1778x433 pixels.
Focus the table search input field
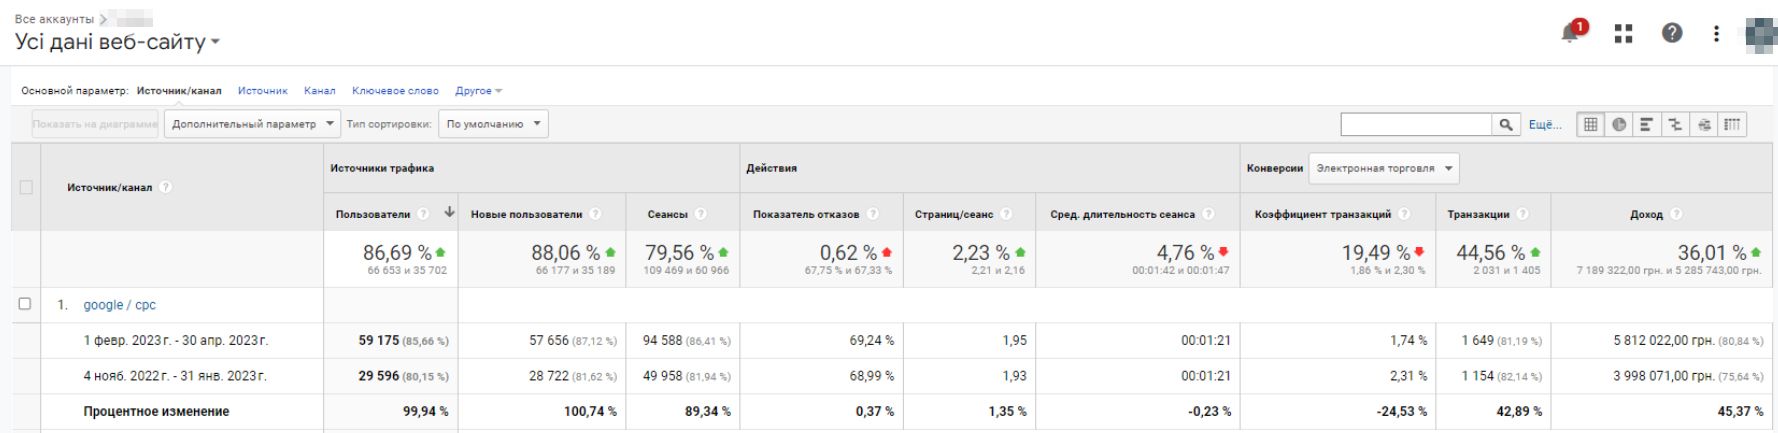point(1416,124)
